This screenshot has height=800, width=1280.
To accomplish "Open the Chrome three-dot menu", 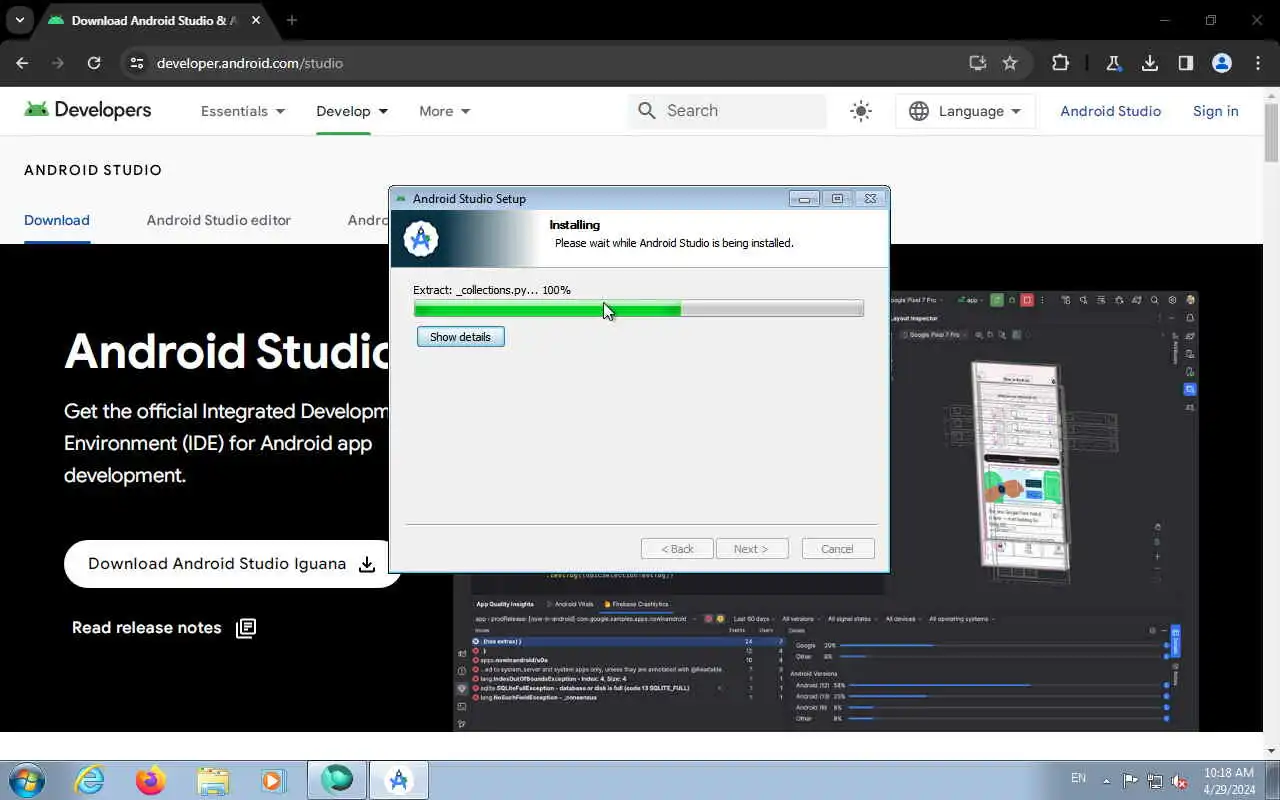I will coord(1258,63).
